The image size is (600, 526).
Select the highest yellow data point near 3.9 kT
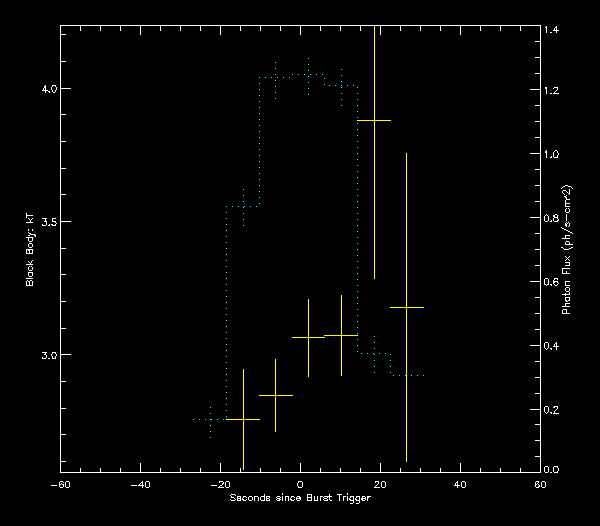pyautogui.click(x=374, y=120)
